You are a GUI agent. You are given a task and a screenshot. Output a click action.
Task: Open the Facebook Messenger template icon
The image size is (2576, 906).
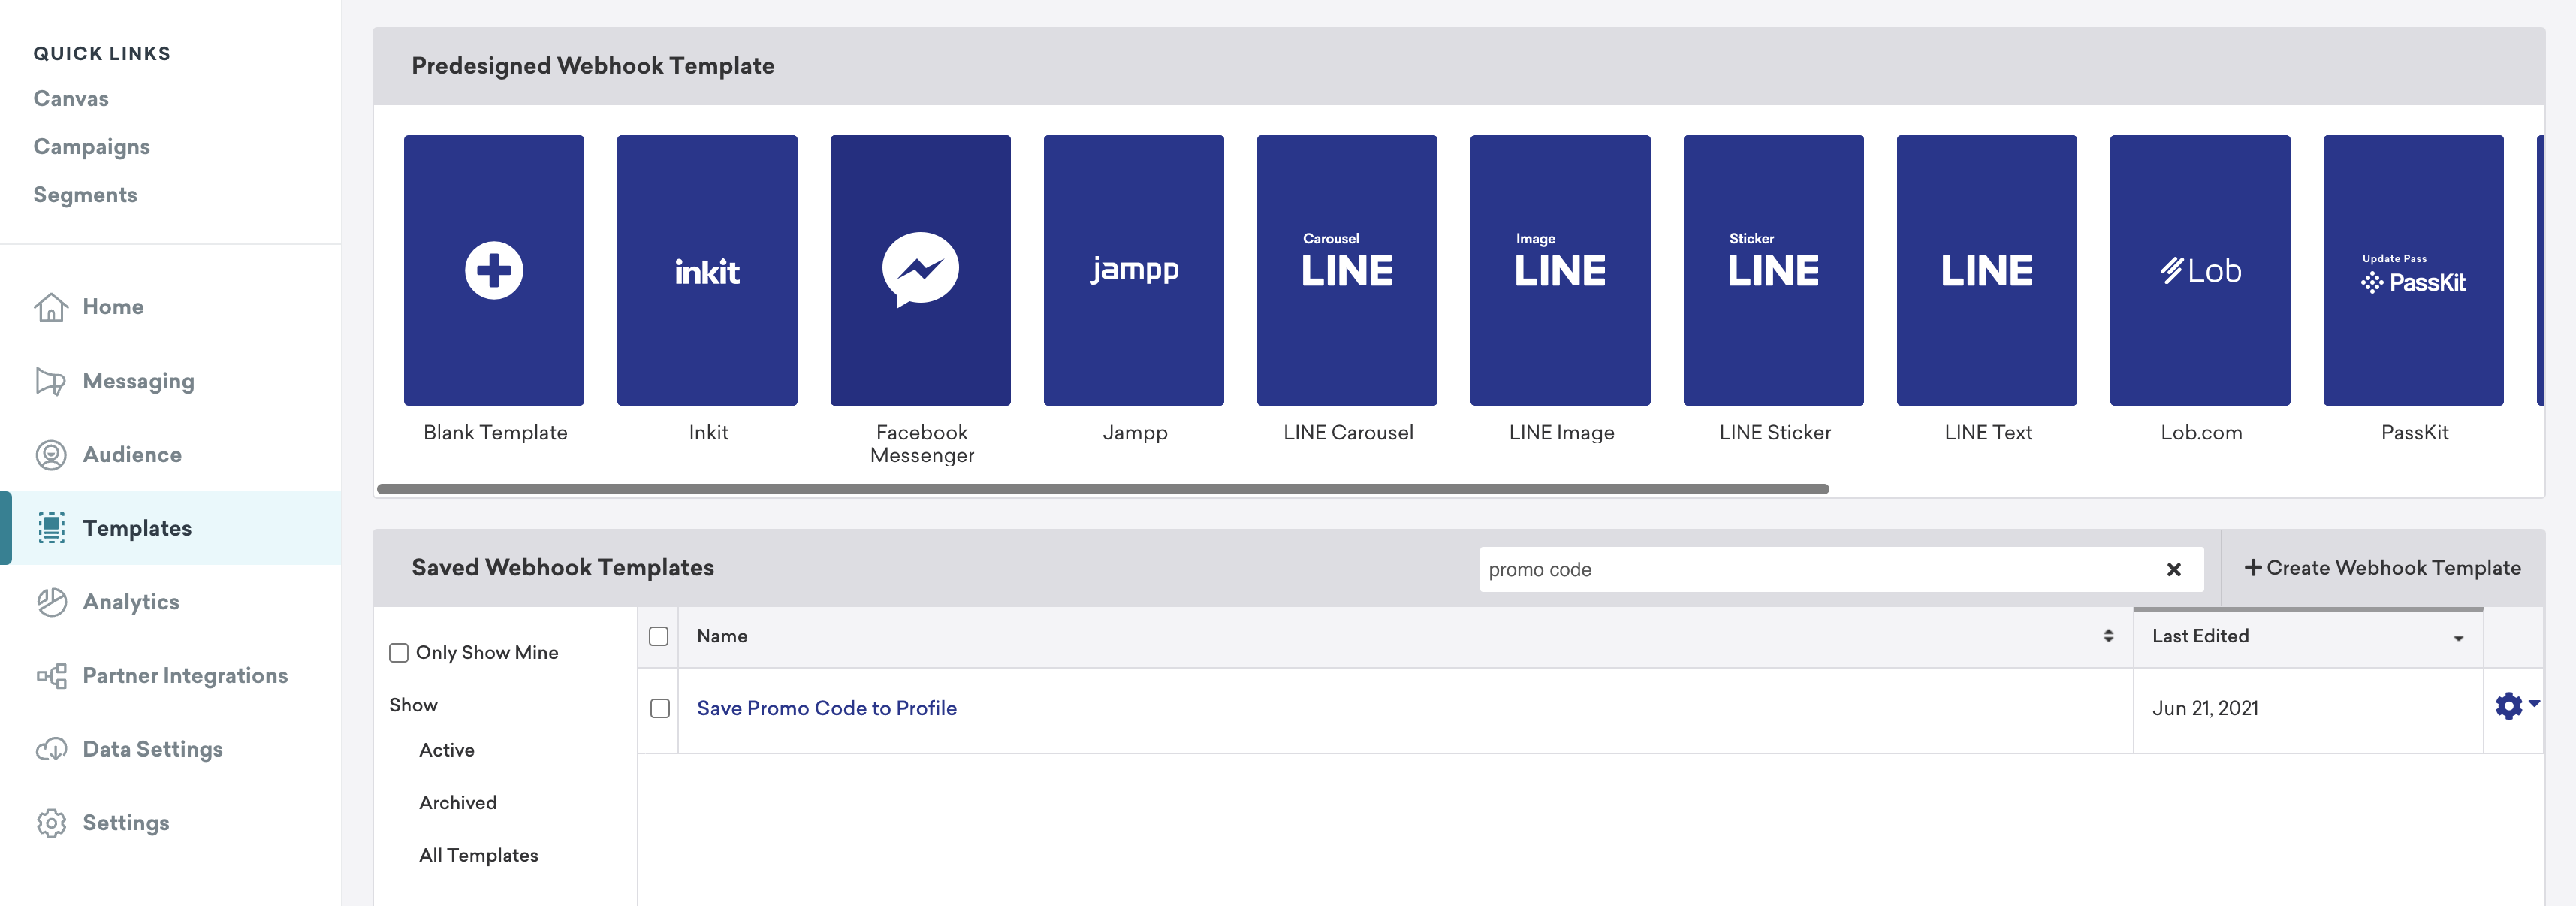coord(920,268)
